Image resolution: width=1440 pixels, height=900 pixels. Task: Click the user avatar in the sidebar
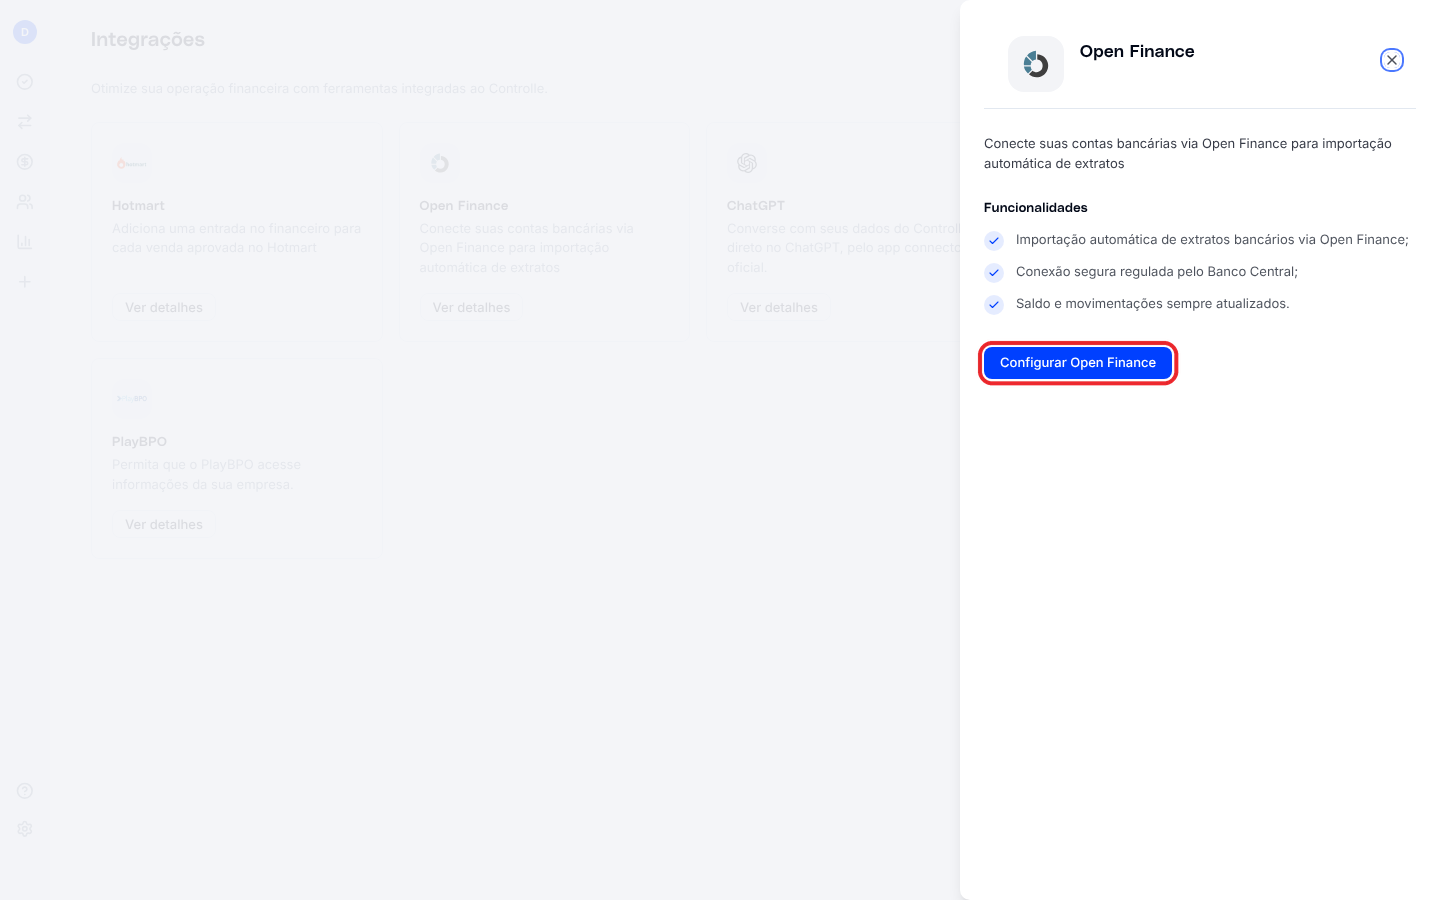tap(25, 32)
